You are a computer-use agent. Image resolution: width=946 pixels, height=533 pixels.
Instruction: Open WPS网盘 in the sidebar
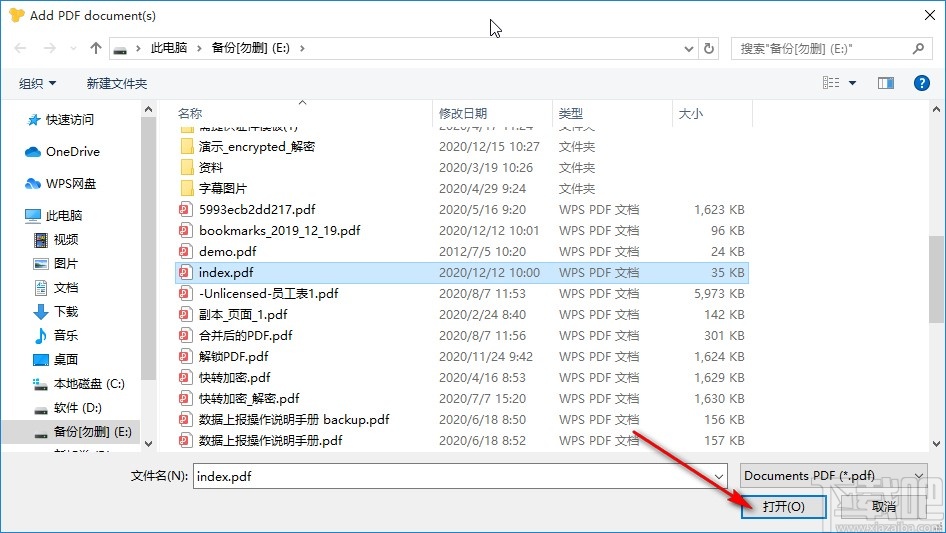point(60,184)
